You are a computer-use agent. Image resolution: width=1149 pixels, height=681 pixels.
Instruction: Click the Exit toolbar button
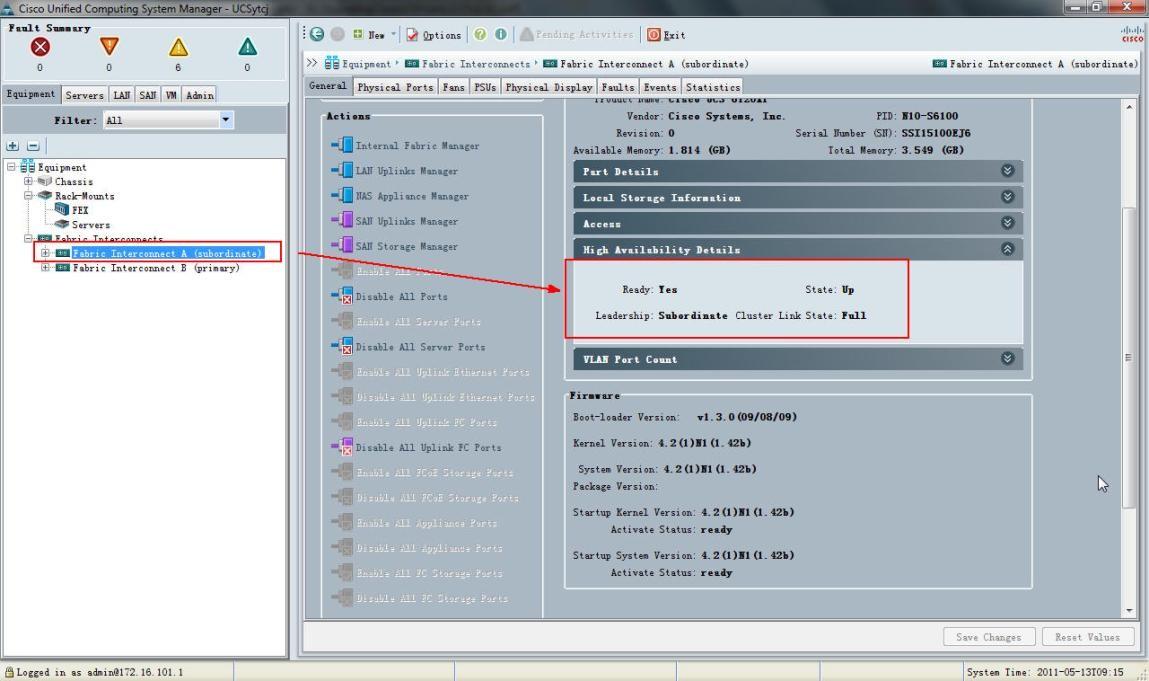(666, 34)
